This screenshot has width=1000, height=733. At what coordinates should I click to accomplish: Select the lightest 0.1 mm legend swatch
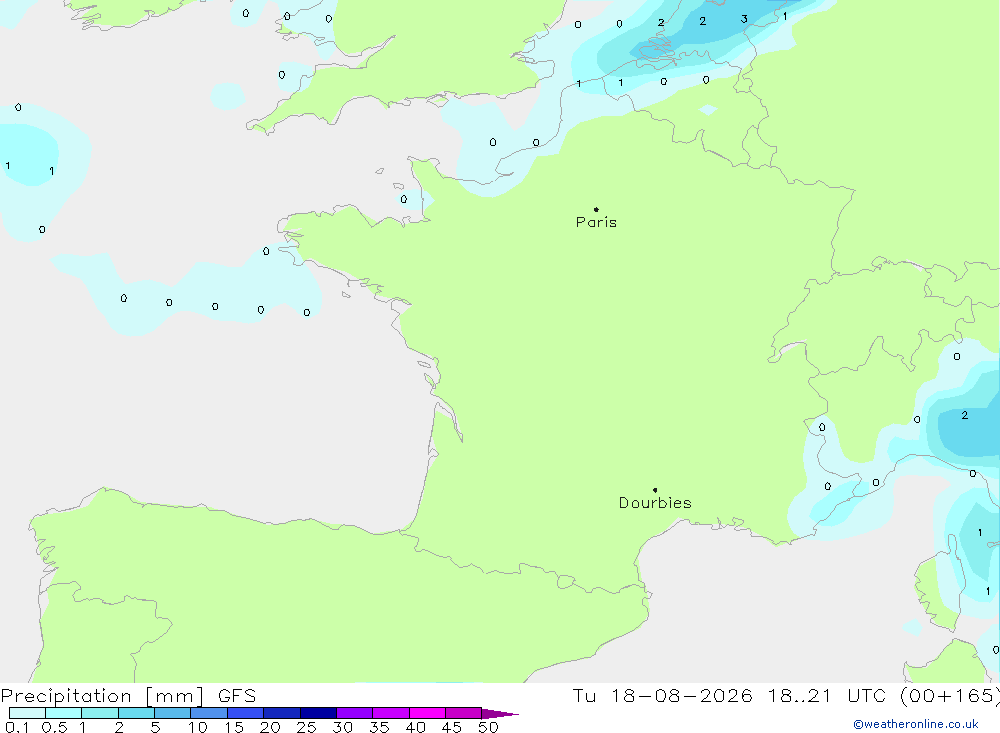(27, 713)
